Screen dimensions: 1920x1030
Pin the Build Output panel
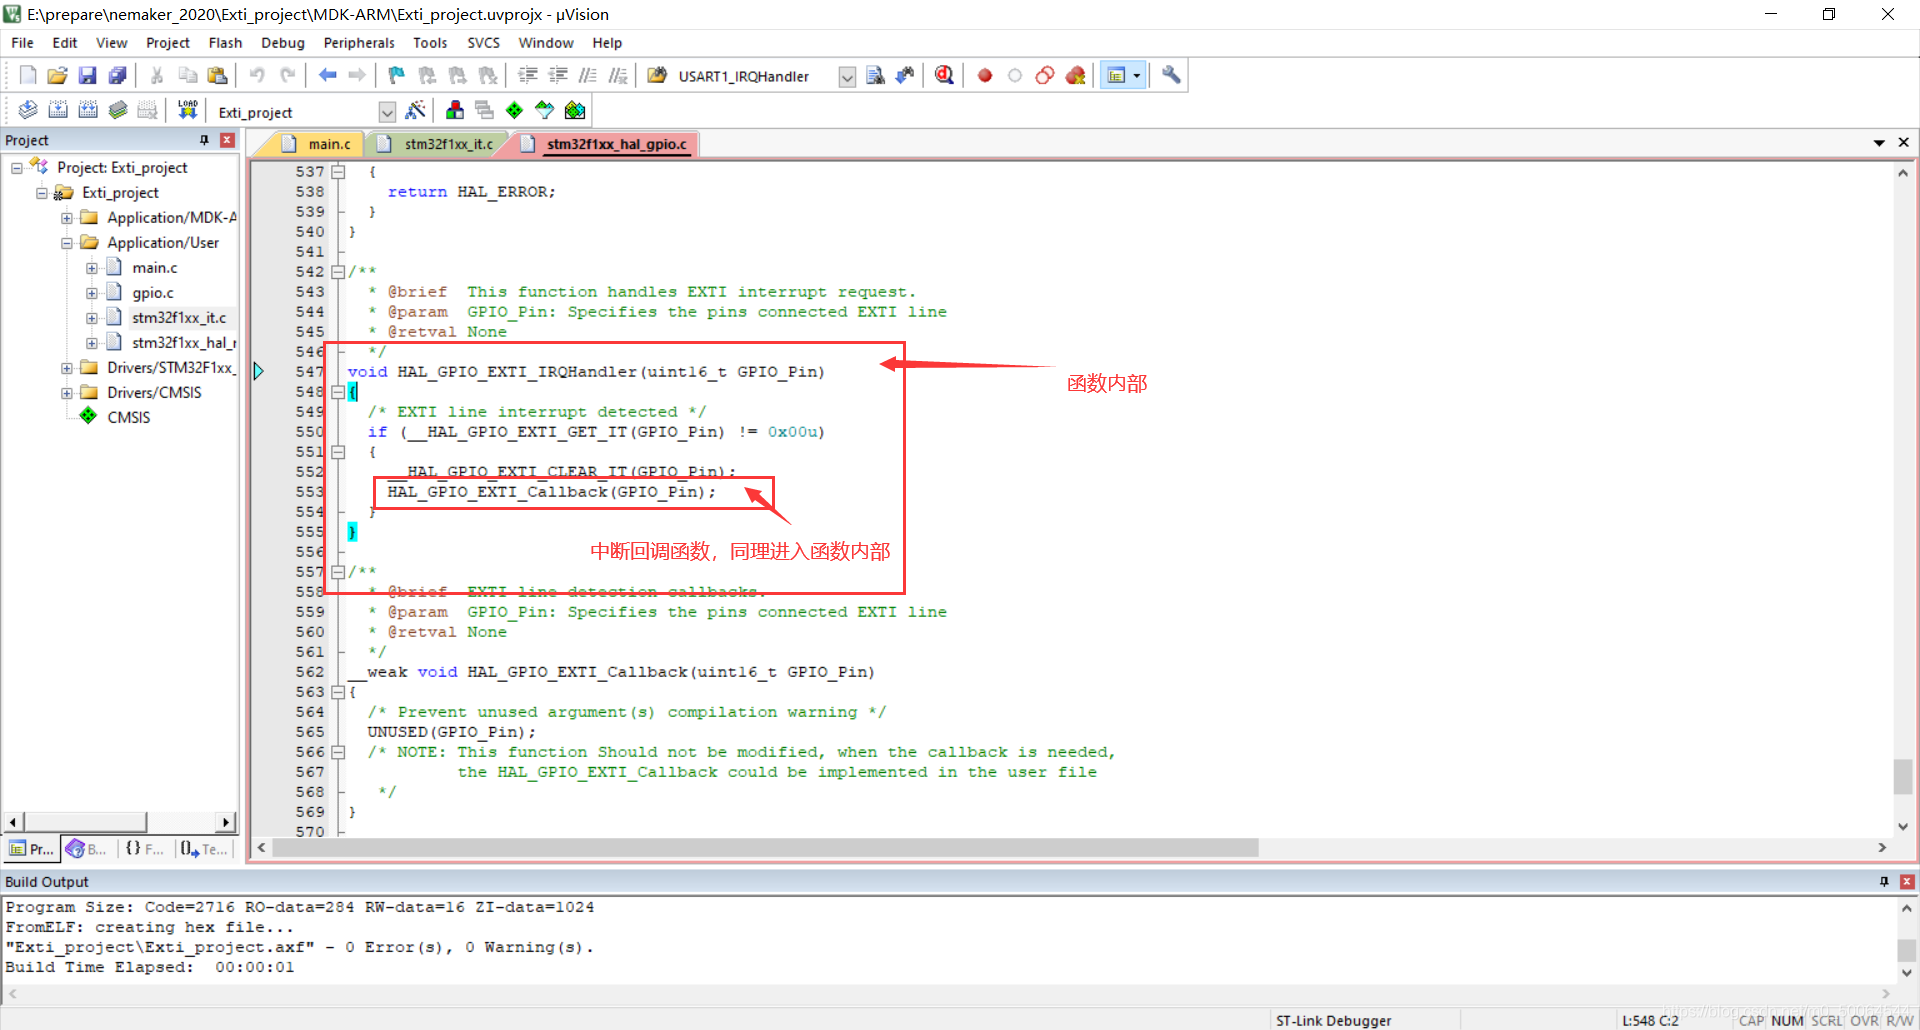coord(1884,882)
